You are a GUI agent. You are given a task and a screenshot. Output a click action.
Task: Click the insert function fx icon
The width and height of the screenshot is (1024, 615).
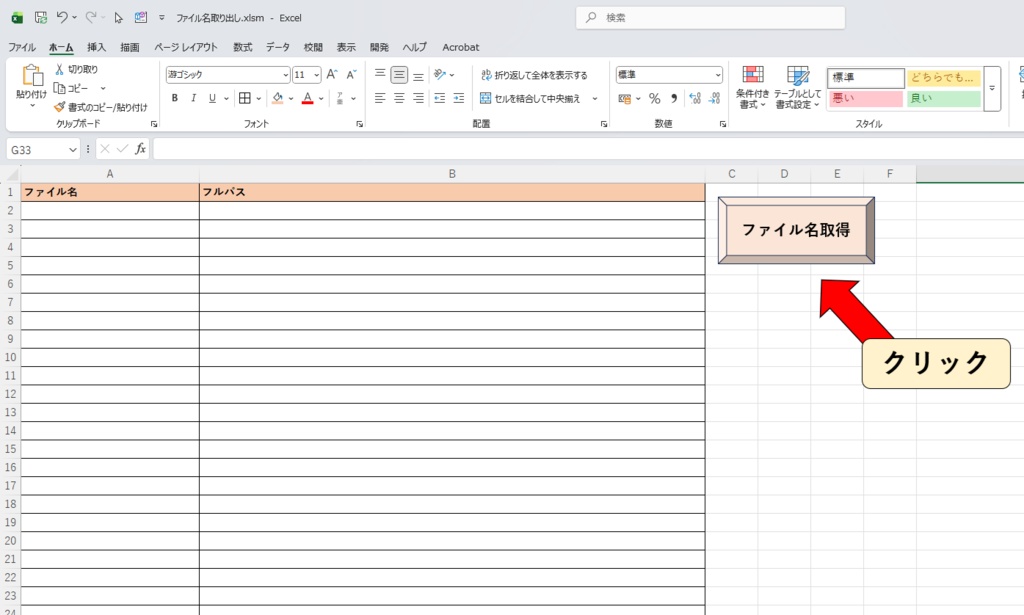click(140, 150)
